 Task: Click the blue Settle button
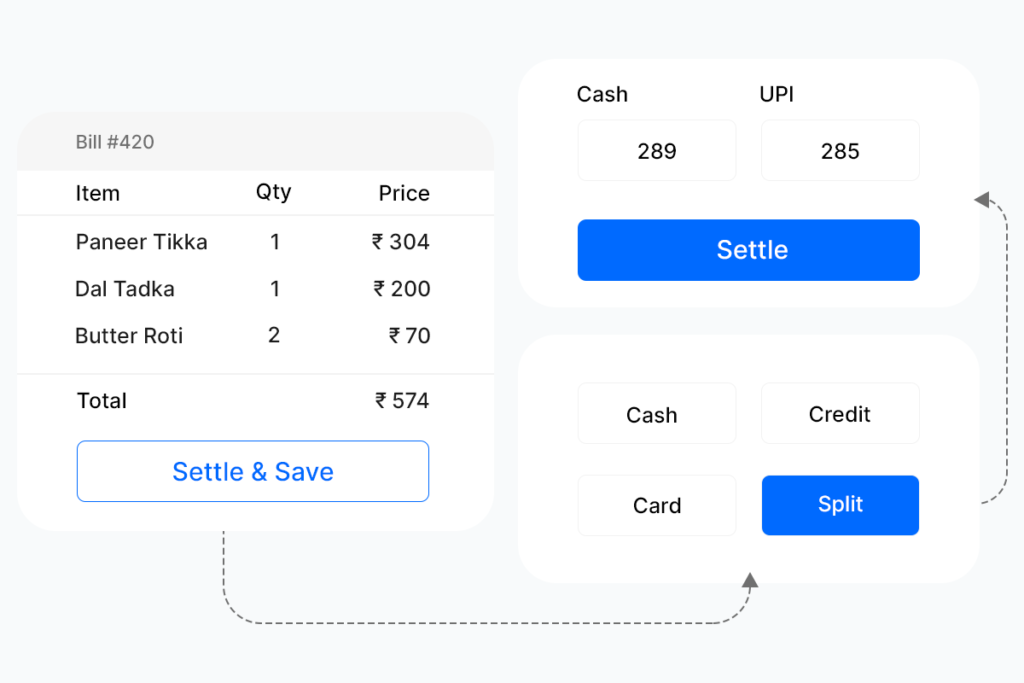click(748, 250)
